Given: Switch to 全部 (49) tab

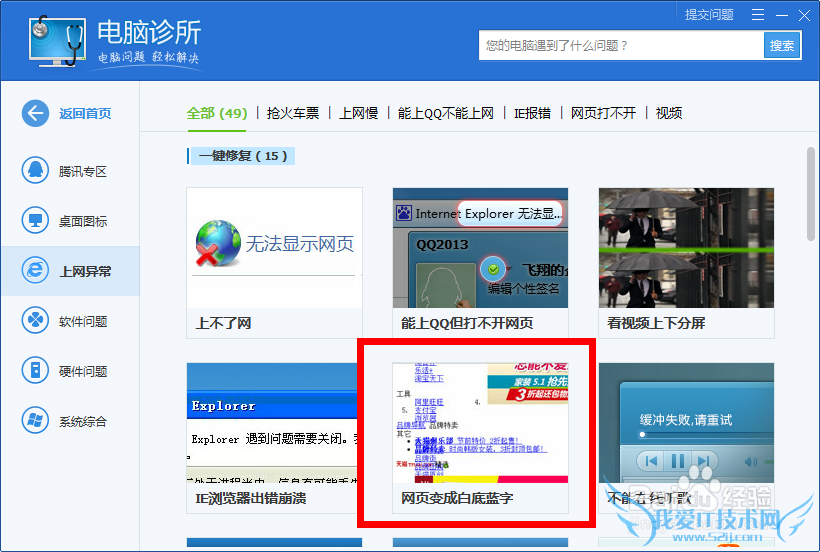Looking at the screenshot, I should pyautogui.click(x=216, y=113).
